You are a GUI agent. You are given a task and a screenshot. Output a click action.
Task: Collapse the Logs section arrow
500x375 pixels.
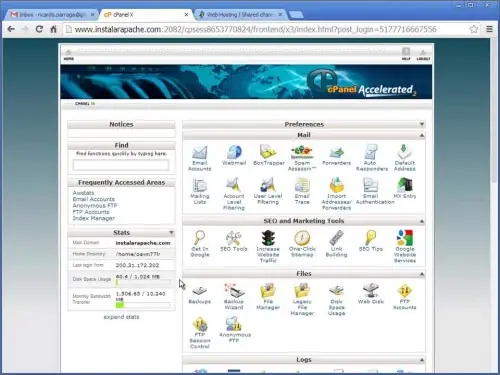click(422, 360)
